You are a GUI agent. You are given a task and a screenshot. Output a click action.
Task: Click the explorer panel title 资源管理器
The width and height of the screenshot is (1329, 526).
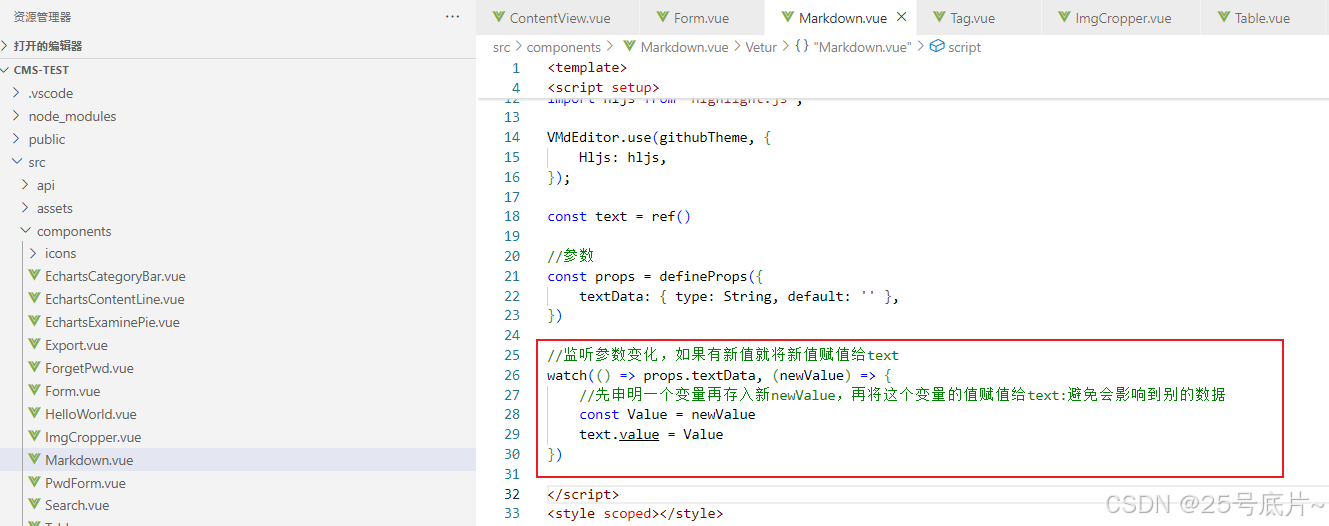(x=42, y=17)
